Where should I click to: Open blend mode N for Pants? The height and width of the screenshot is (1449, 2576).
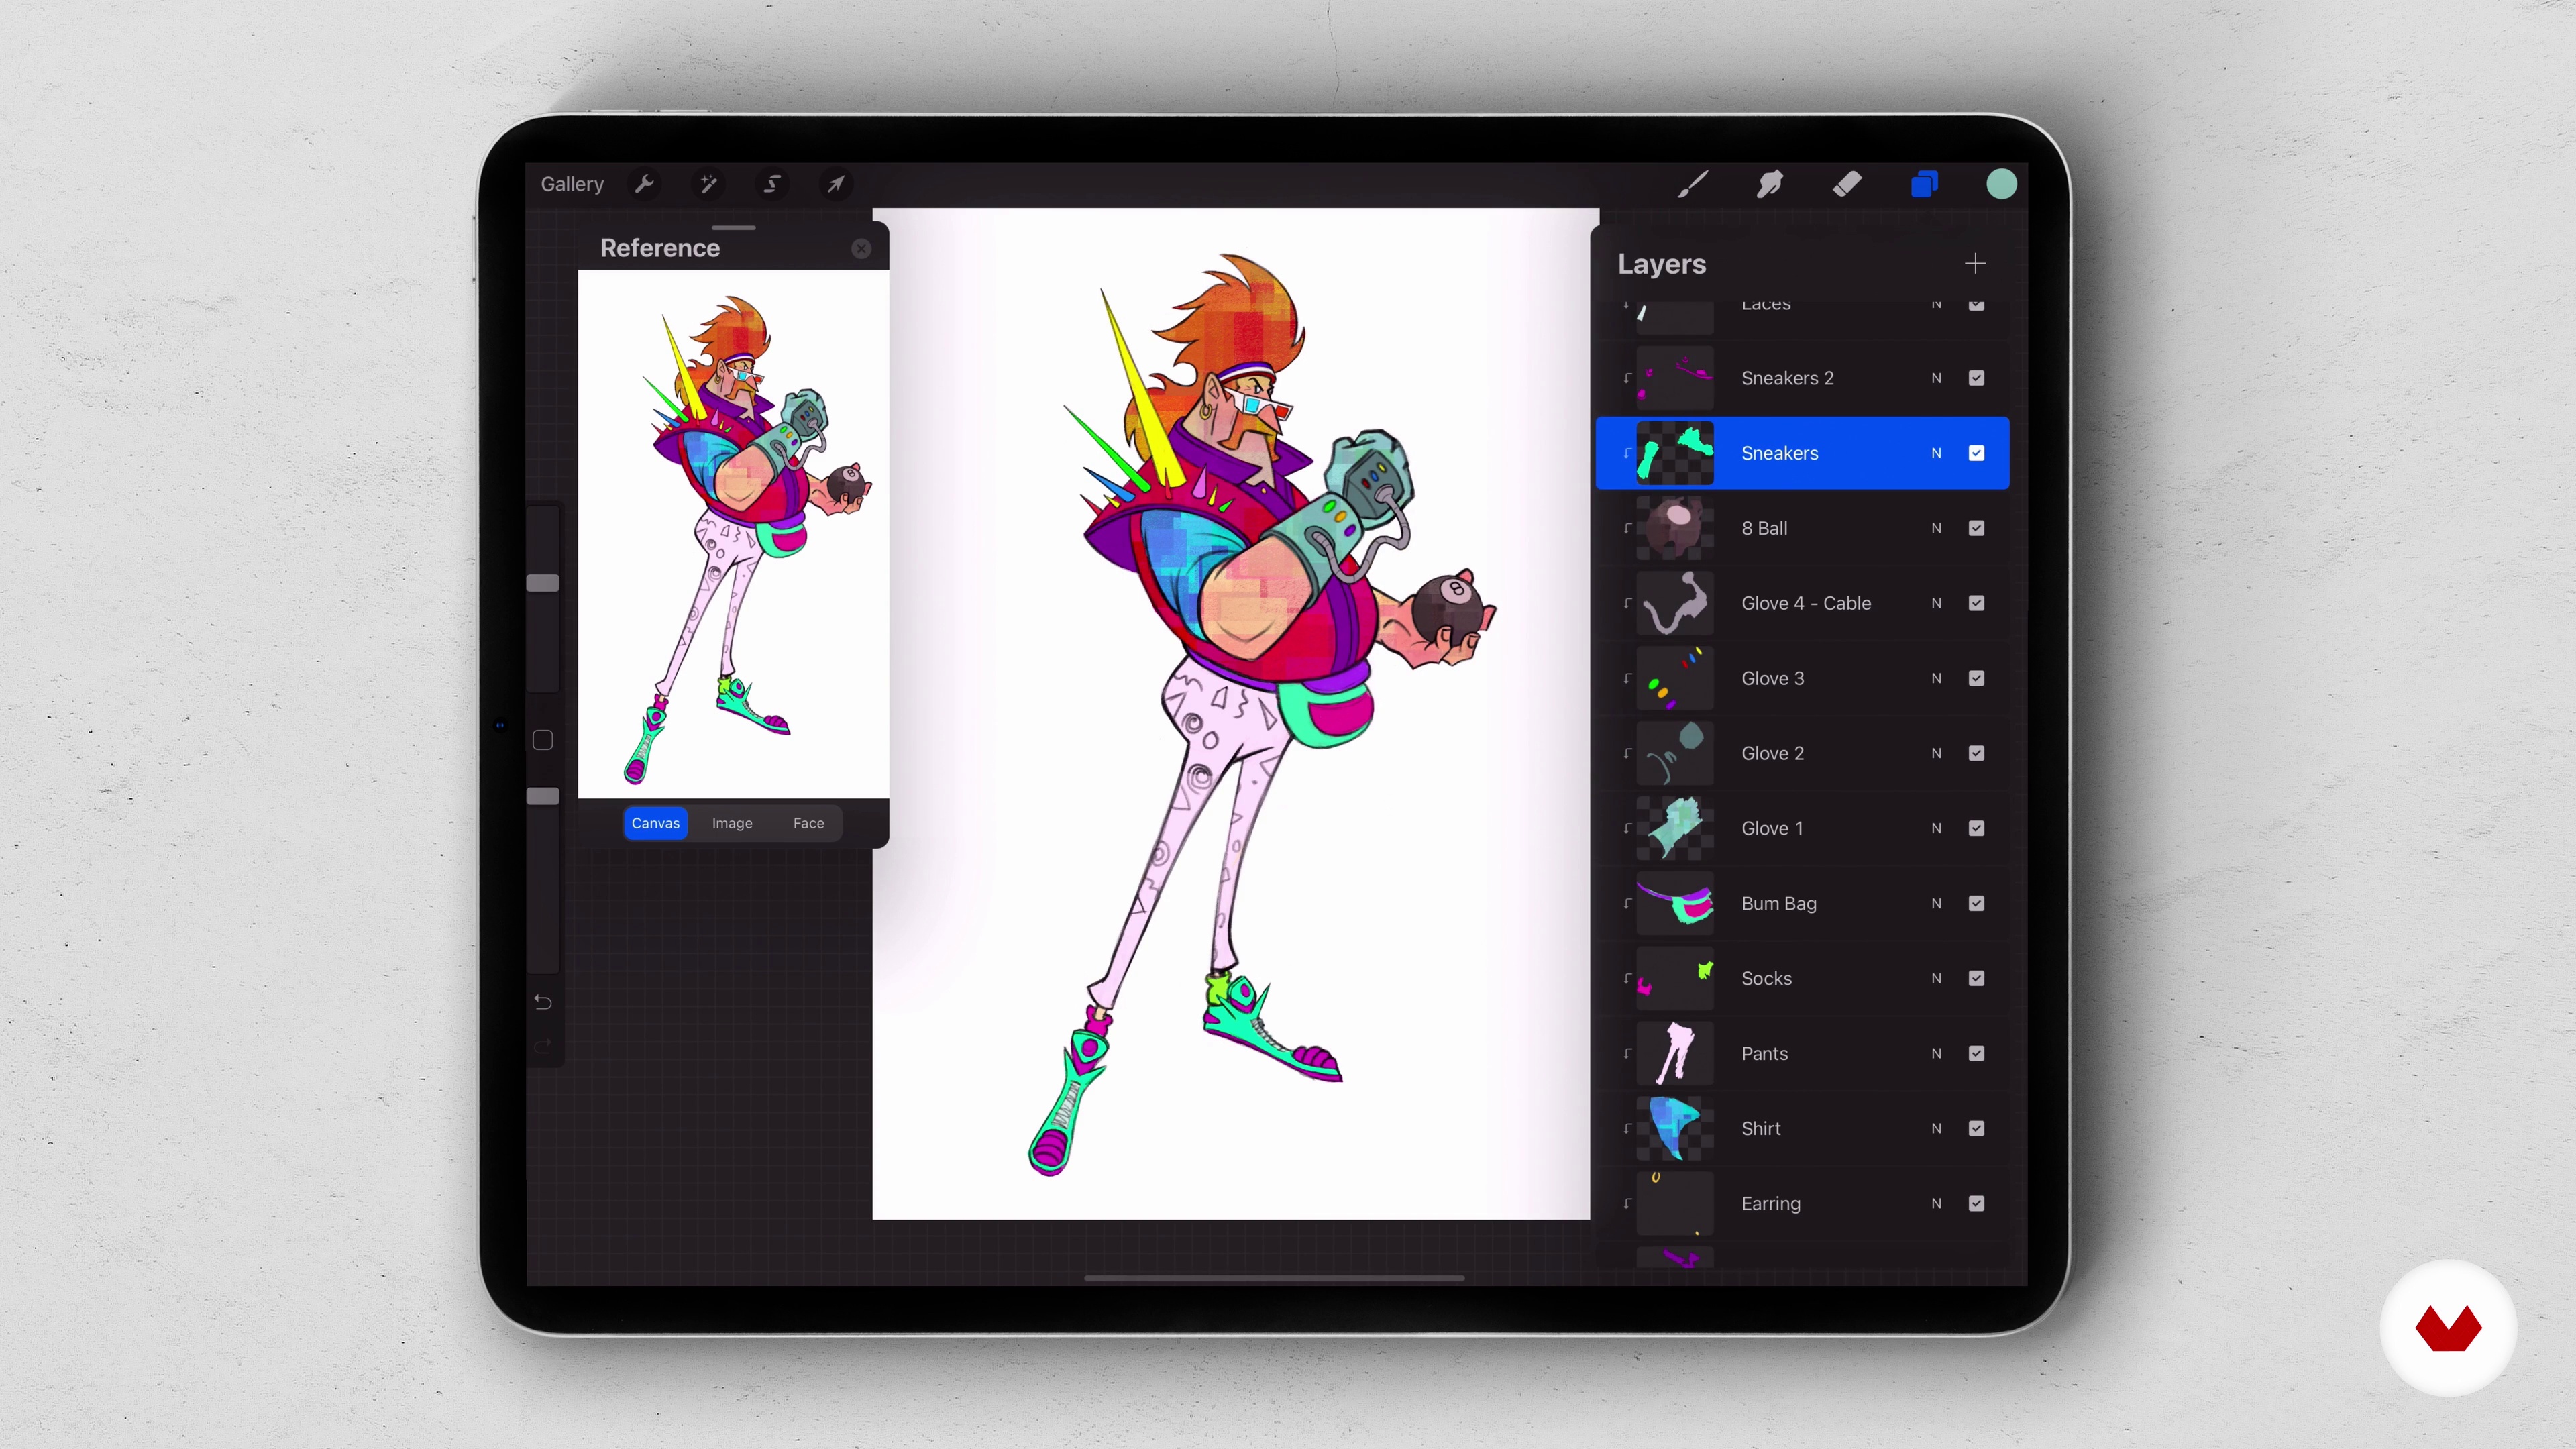point(1936,1053)
